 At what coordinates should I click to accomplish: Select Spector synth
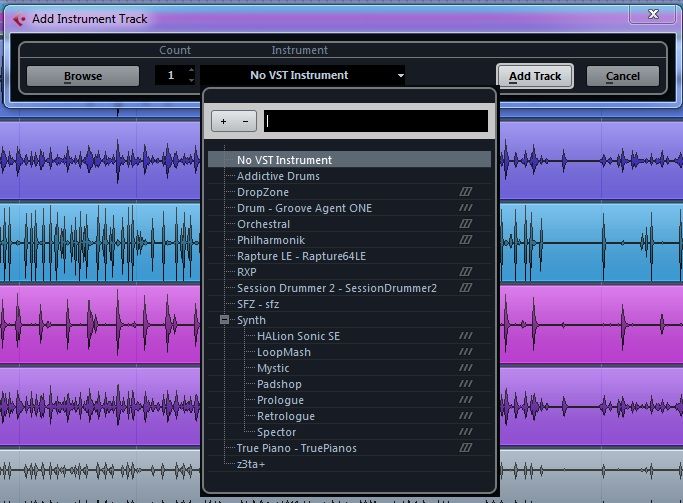(349, 432)
